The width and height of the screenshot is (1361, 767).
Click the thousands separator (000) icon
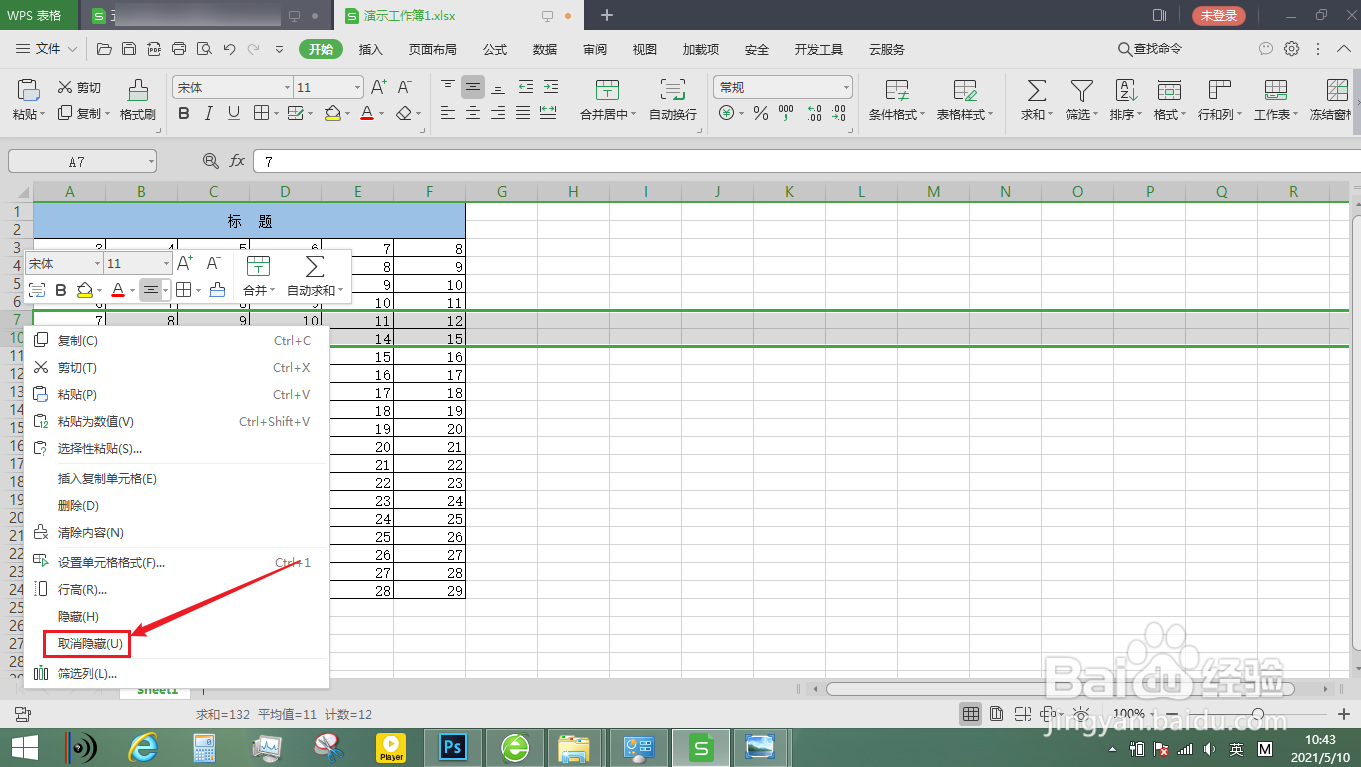[x=786, y=114]
